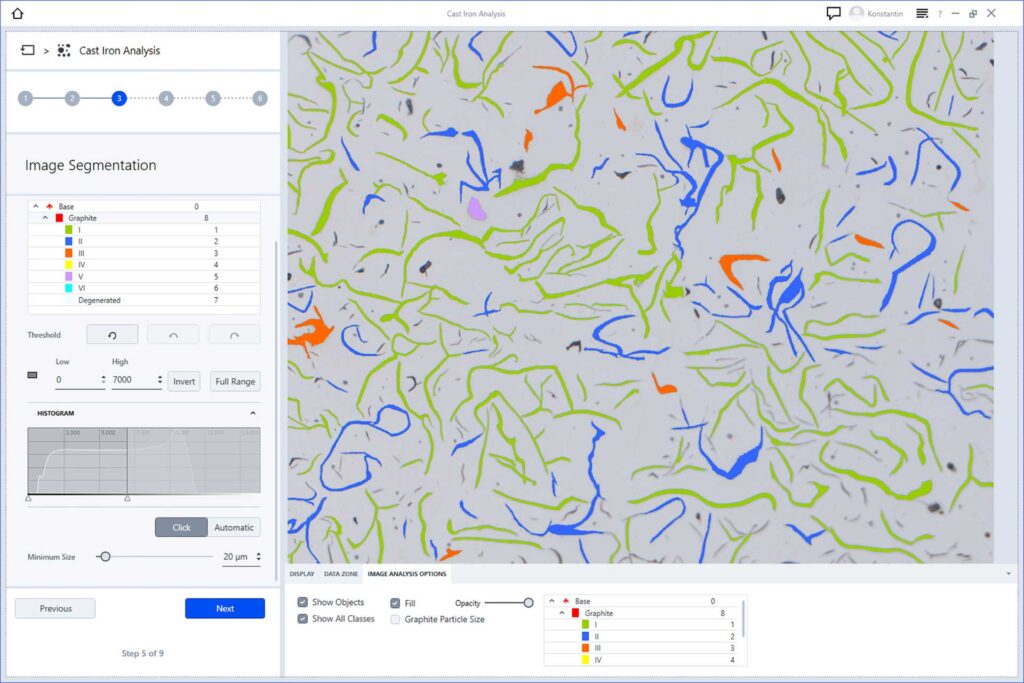
Task: Open the Display tab
Action: [x=301, y=575]
